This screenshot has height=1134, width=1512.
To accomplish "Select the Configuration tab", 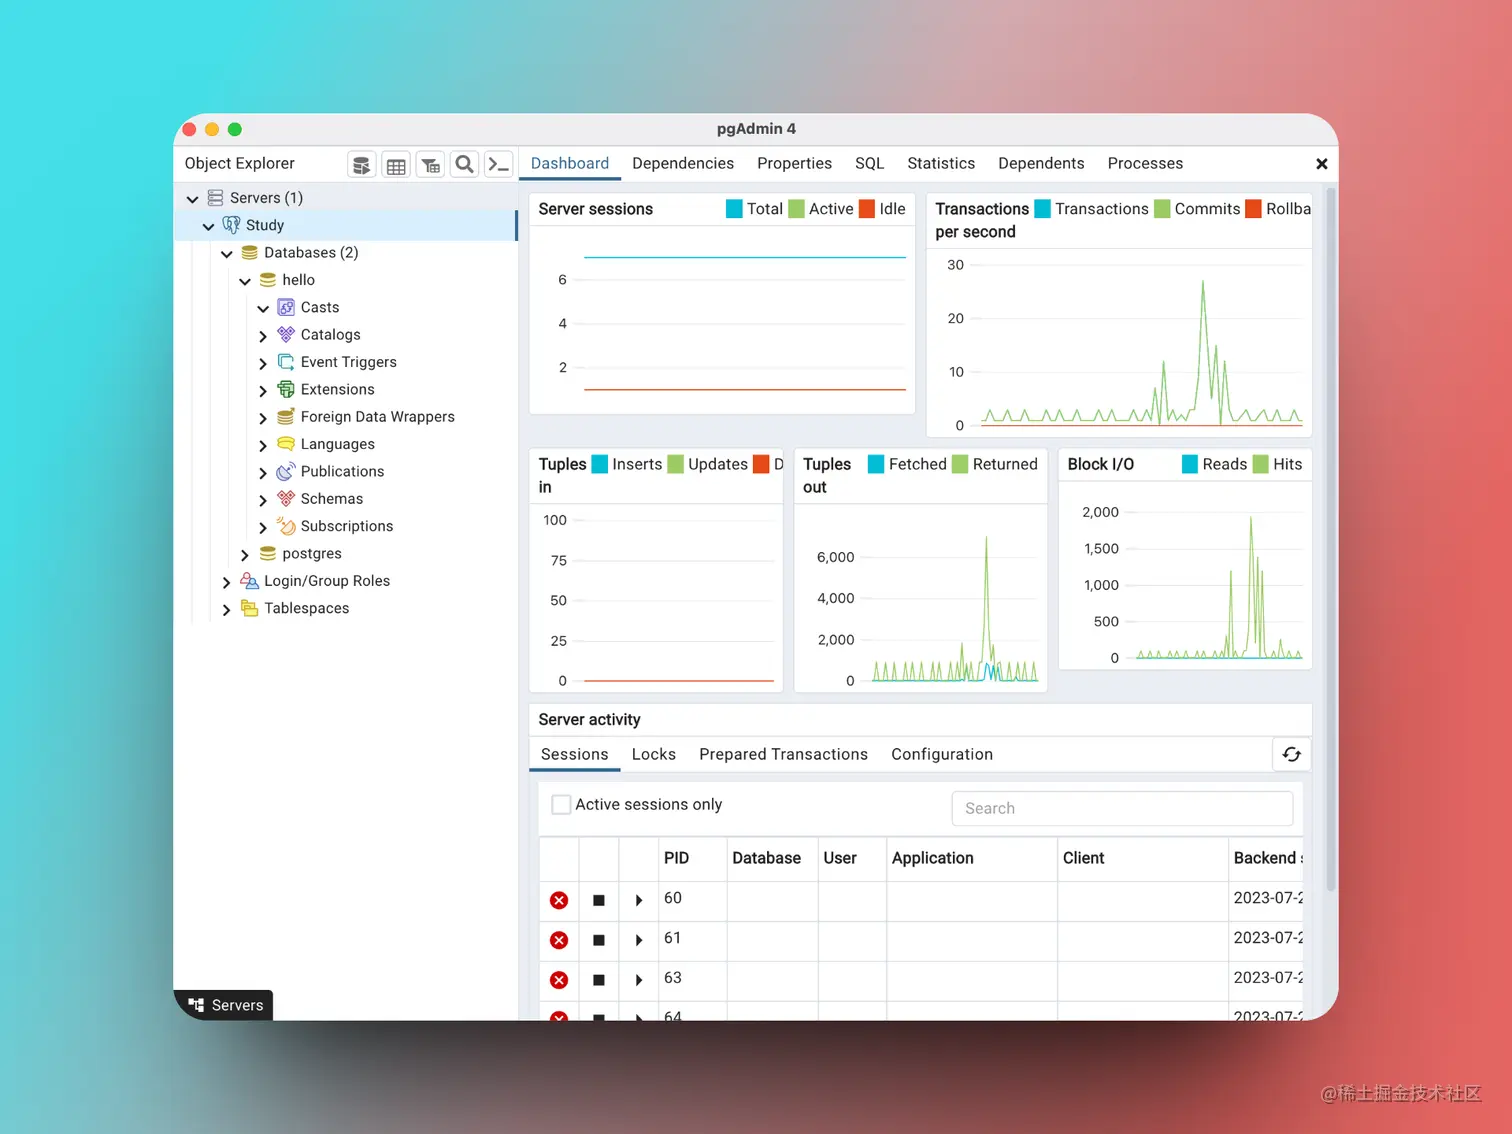I will click(x=942, y=754).
